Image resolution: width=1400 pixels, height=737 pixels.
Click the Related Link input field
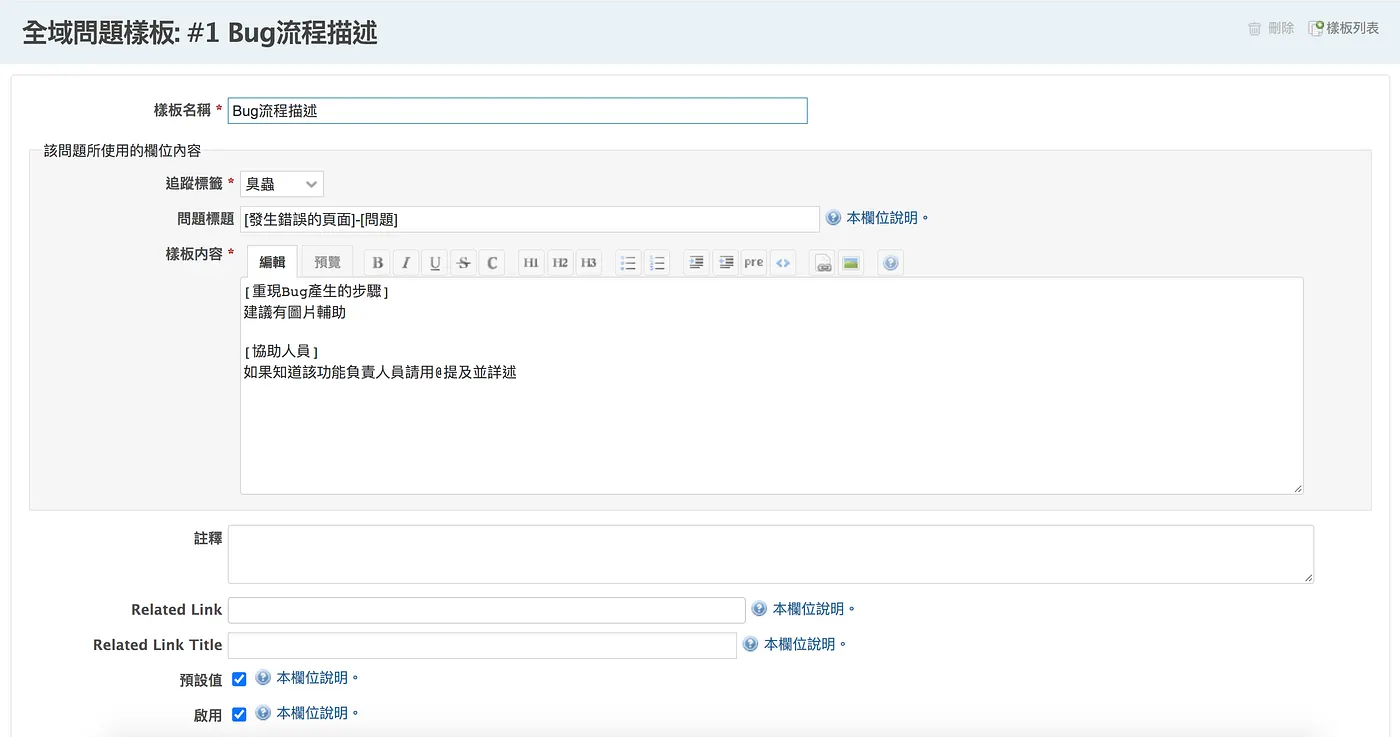tap(487, 610)
